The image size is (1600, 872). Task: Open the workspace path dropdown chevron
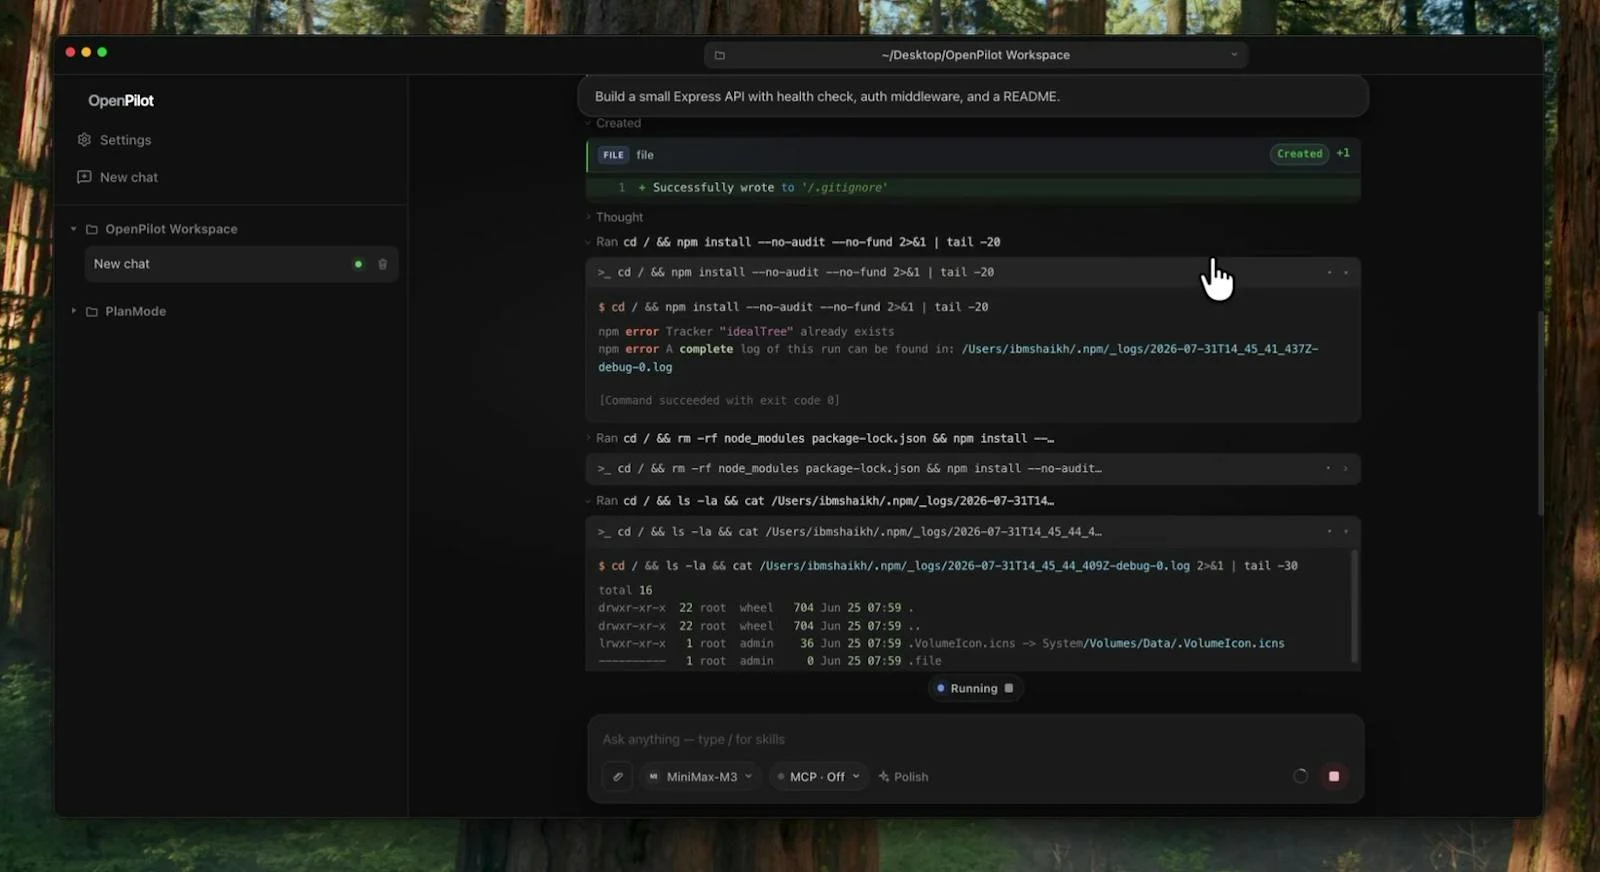tap(1234, 55)
